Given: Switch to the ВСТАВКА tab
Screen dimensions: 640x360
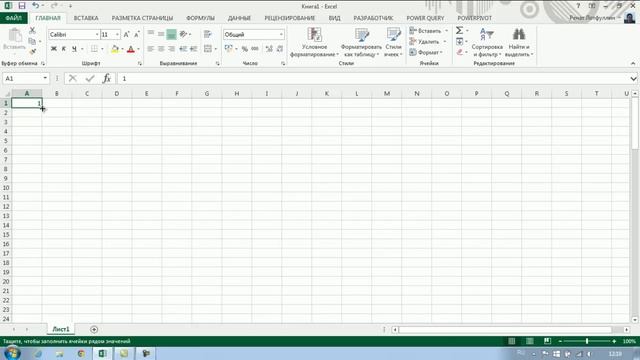Looking at the screenshot, I should [x=86, y=18].
